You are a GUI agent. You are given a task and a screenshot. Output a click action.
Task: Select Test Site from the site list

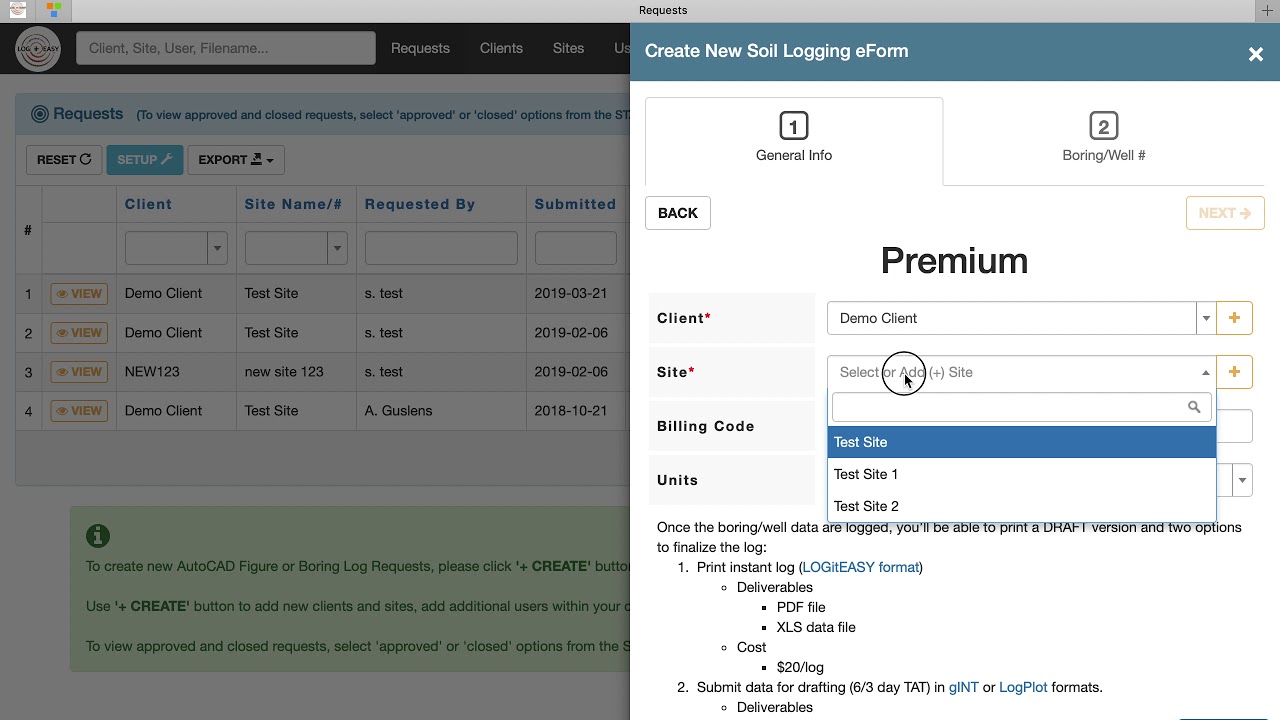point(1022,442)
